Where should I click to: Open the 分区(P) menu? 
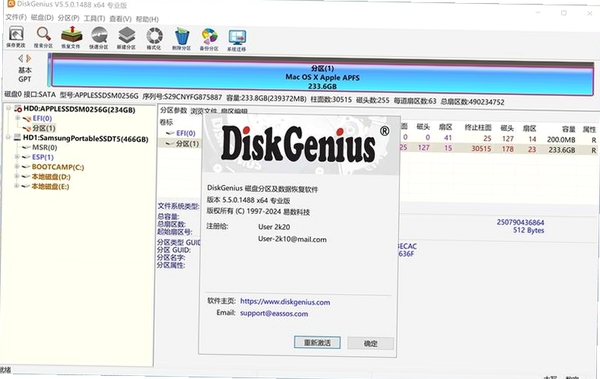[x=68, y=18]
